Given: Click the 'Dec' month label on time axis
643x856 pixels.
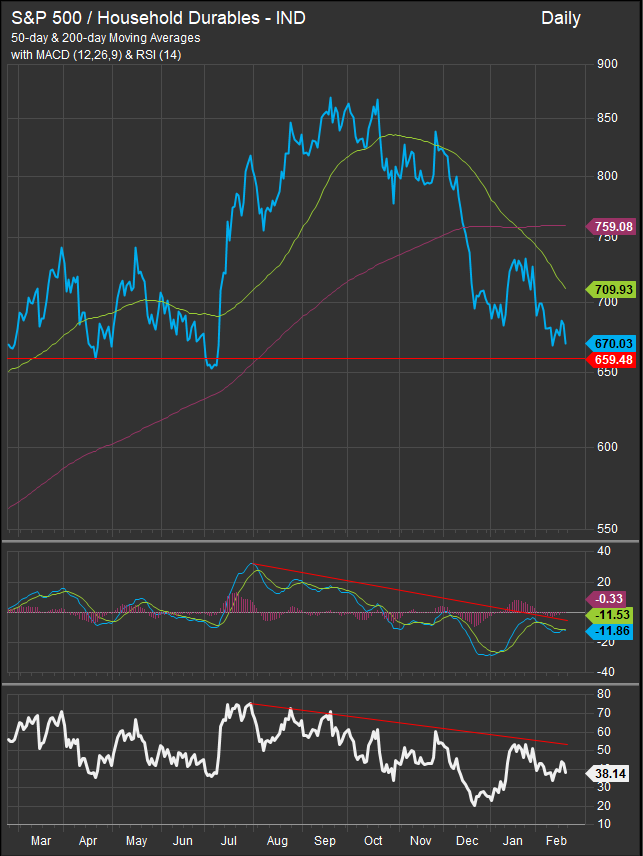Looking at the screenshot, I should [x=467, y=841].
